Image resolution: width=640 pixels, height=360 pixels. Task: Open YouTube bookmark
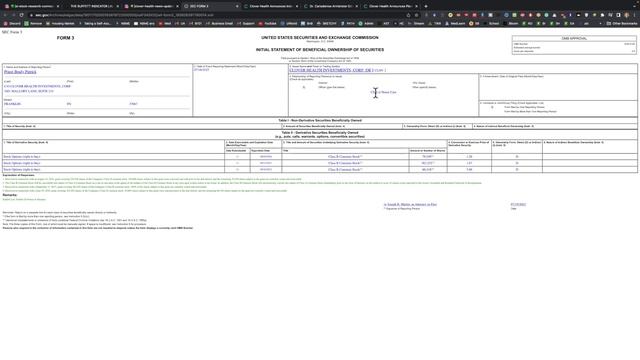click(x=268, y=24)
